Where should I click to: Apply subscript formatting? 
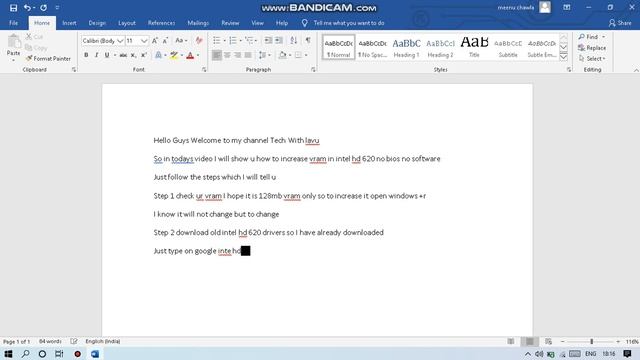133,55
